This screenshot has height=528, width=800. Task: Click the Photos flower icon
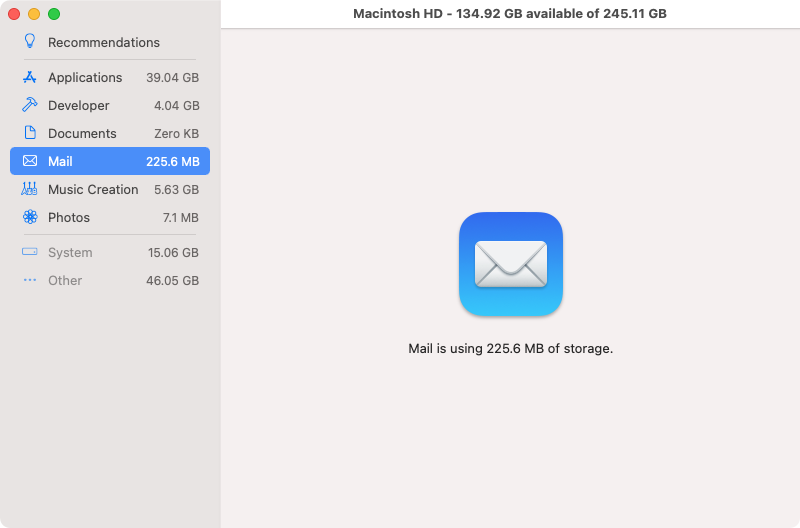tap(30, 217)
